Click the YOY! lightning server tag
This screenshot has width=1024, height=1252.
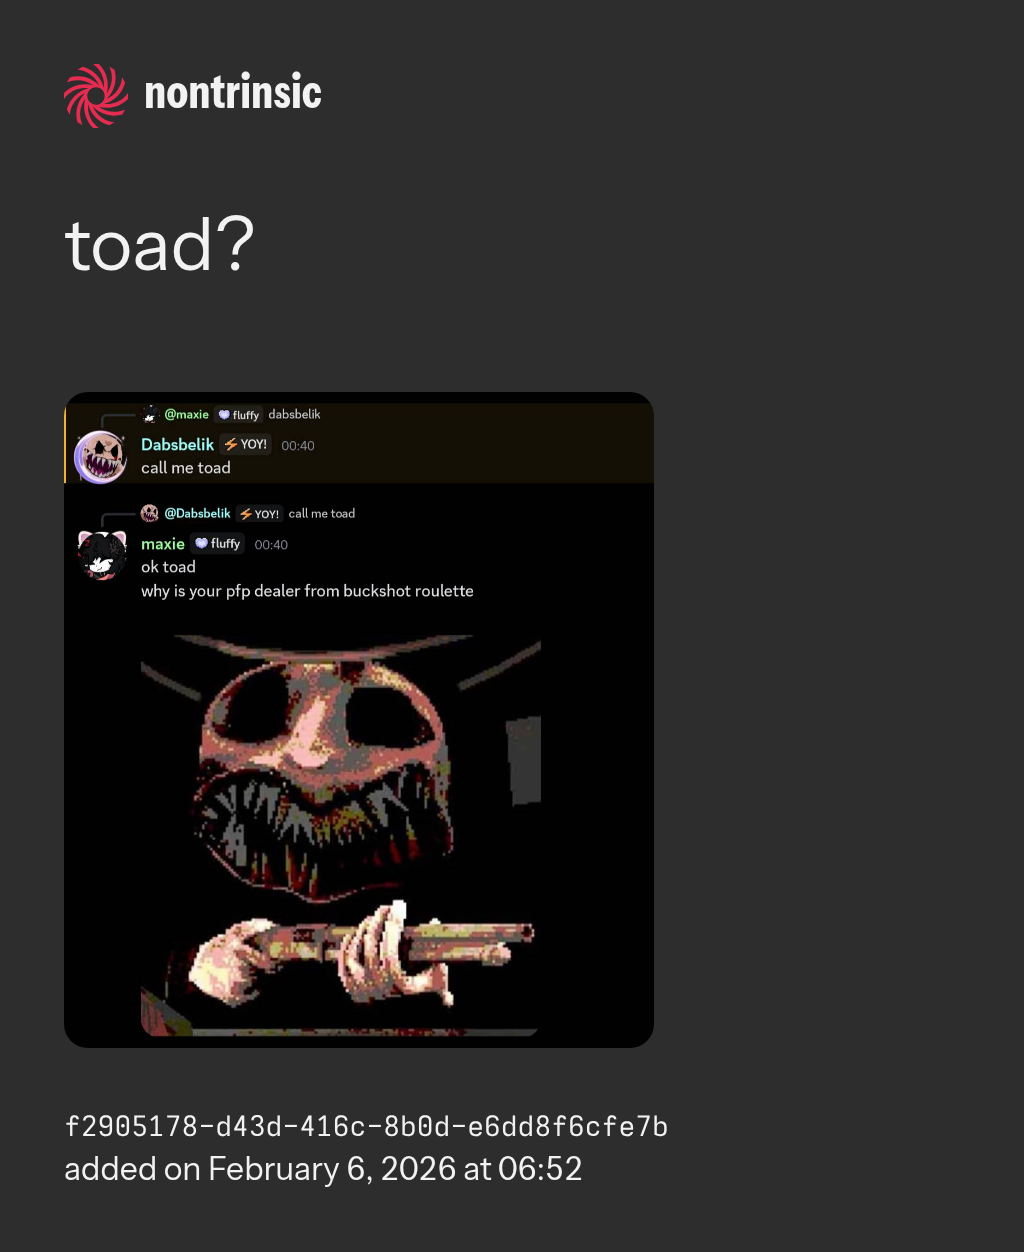tap(245, 444)
